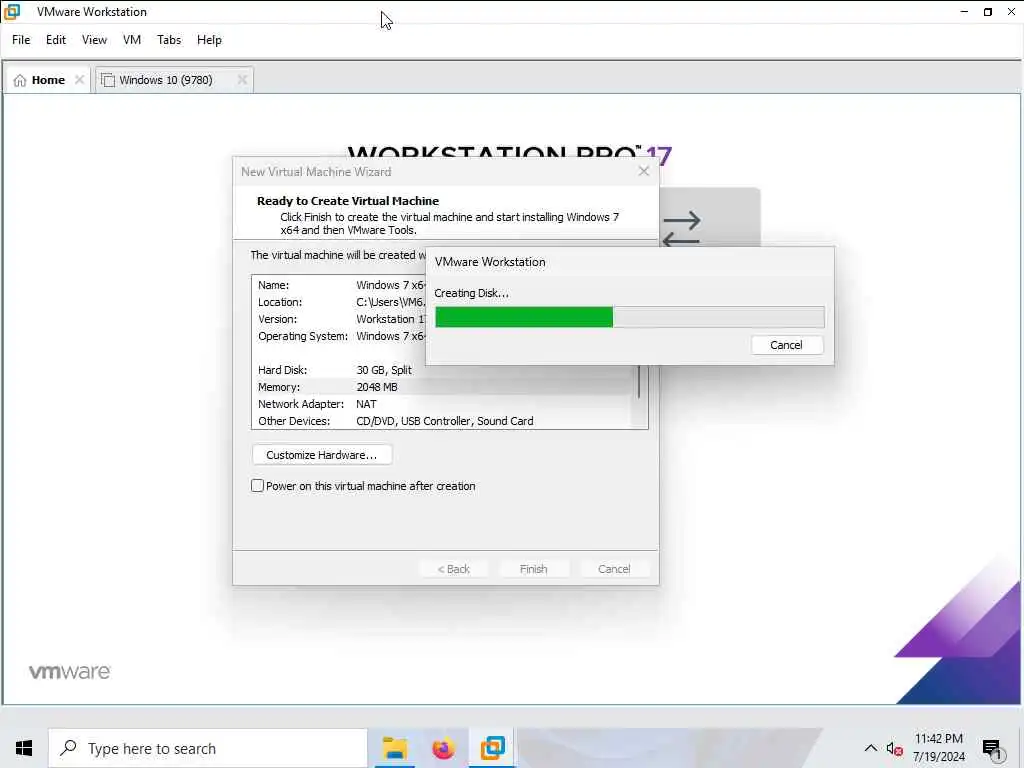The height and width of the screenshot is (768, 1024).
Task: Enable Power on this virtual machine after creation
Action: pyautogui.click(x=257, y=486)
